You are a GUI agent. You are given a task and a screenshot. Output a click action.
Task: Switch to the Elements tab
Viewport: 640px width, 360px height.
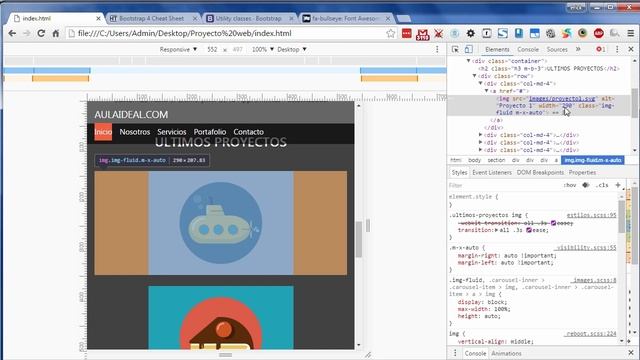(x=497, y=49)
